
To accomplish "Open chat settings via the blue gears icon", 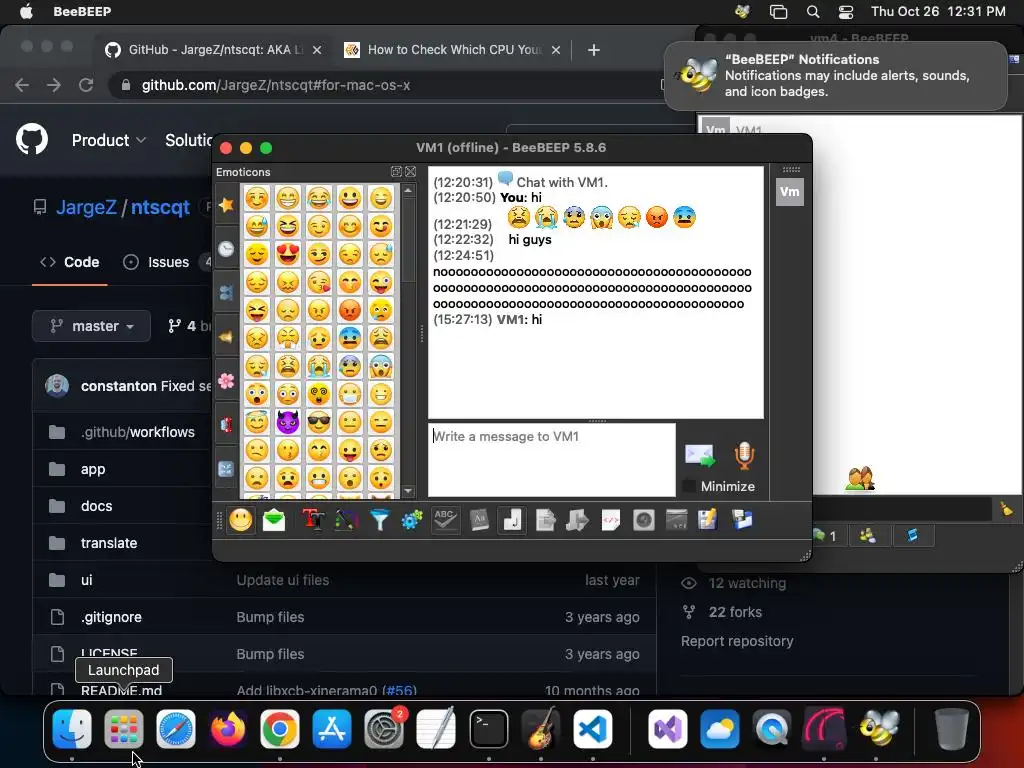I will pyautogui.click(x=412, y=520).
